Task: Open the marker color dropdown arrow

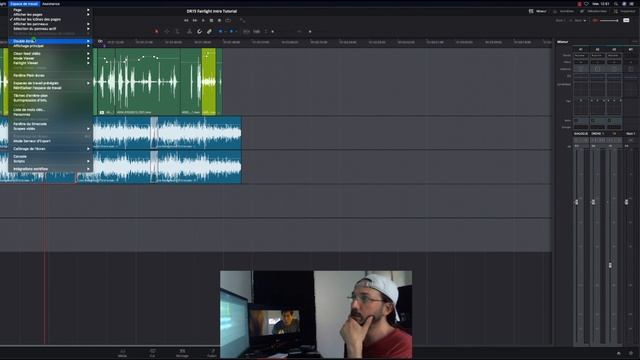Action: pyautogui.click(x=236, y=31)
